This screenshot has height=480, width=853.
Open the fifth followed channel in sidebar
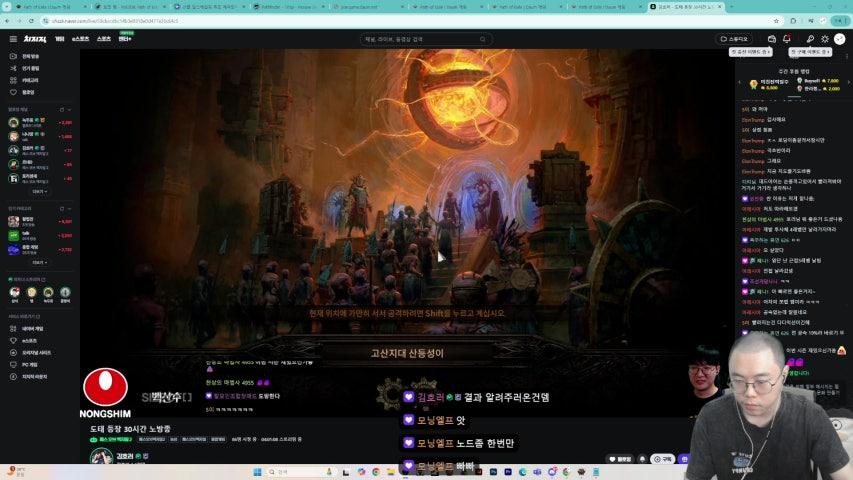pos(40,179)
